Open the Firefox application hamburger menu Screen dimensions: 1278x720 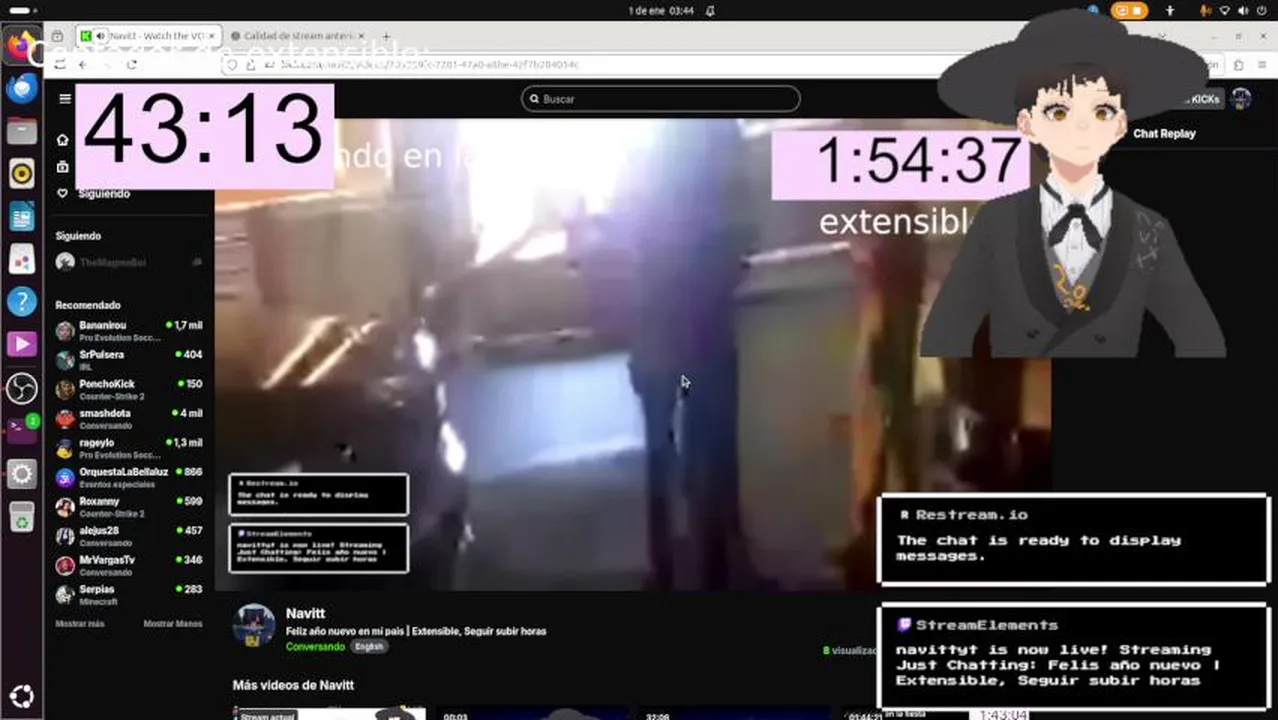pyautogui.click(x=1262, y=64)
